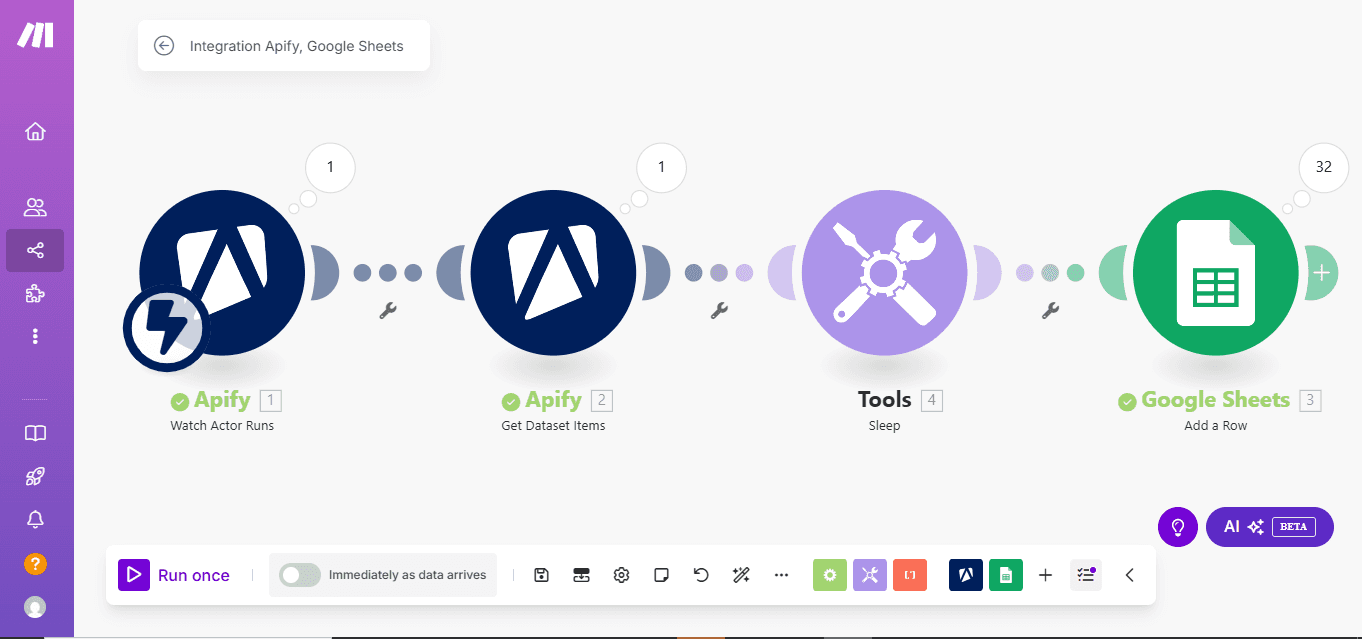The height and width of the screenshot is (639, 1362).
Task: Open the bell Notifications icon
Action: tap(35, 520)
